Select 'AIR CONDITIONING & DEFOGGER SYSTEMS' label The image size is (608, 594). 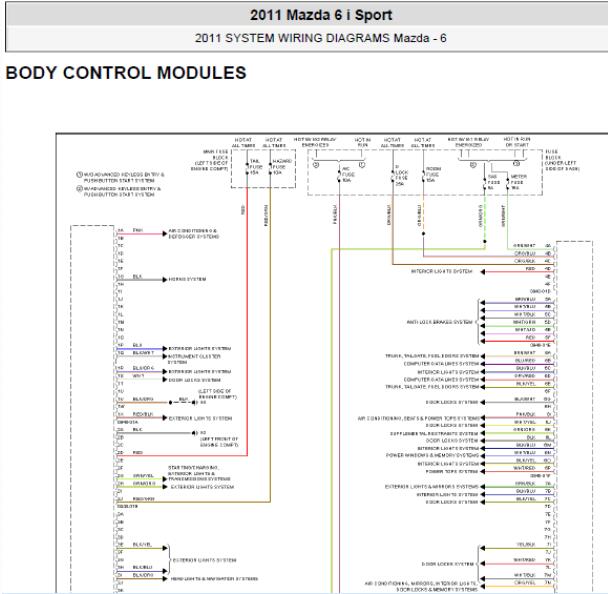click(193, 233)
